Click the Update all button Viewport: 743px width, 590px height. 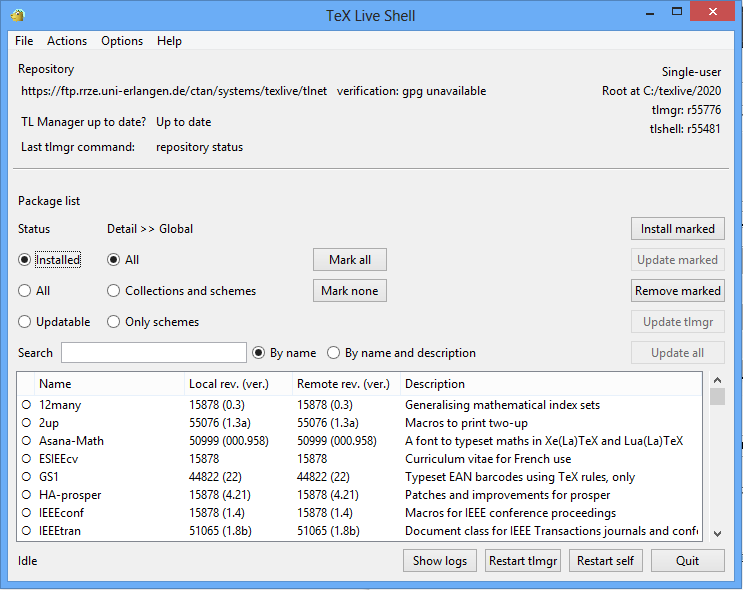678,353
